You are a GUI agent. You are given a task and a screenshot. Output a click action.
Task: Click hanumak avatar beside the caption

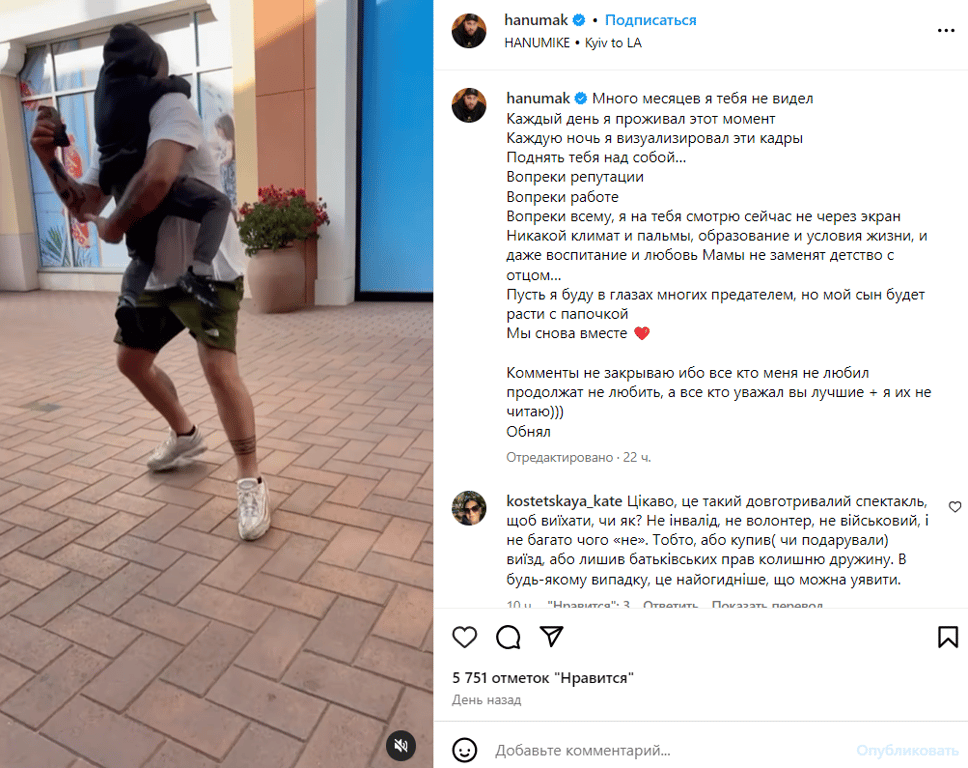(469, 105)
